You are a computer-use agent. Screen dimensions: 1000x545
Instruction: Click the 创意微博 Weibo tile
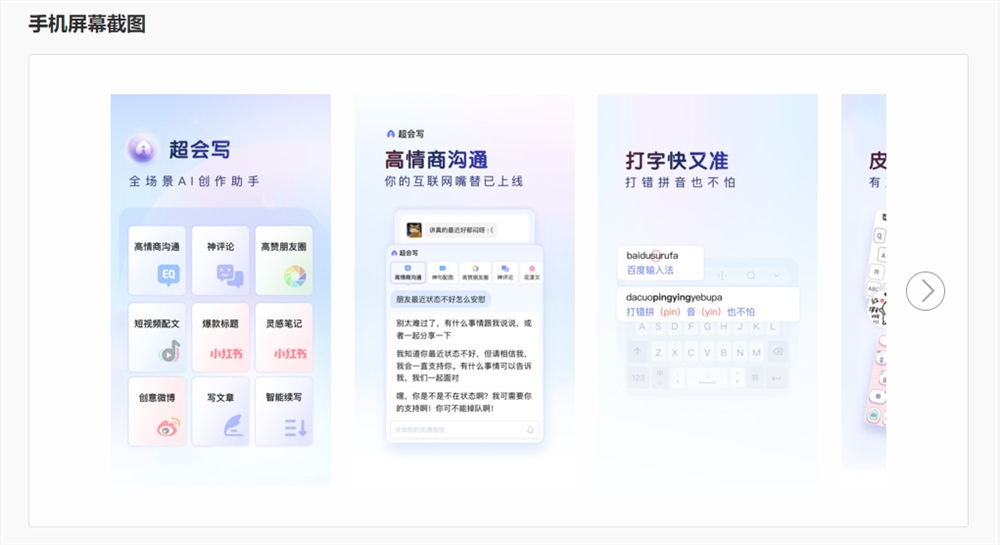tap(157, 411)
